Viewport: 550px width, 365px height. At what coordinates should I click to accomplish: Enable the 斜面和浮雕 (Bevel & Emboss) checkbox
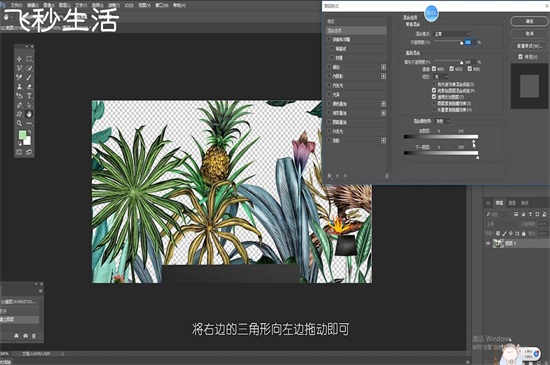[x=329, y=39]
